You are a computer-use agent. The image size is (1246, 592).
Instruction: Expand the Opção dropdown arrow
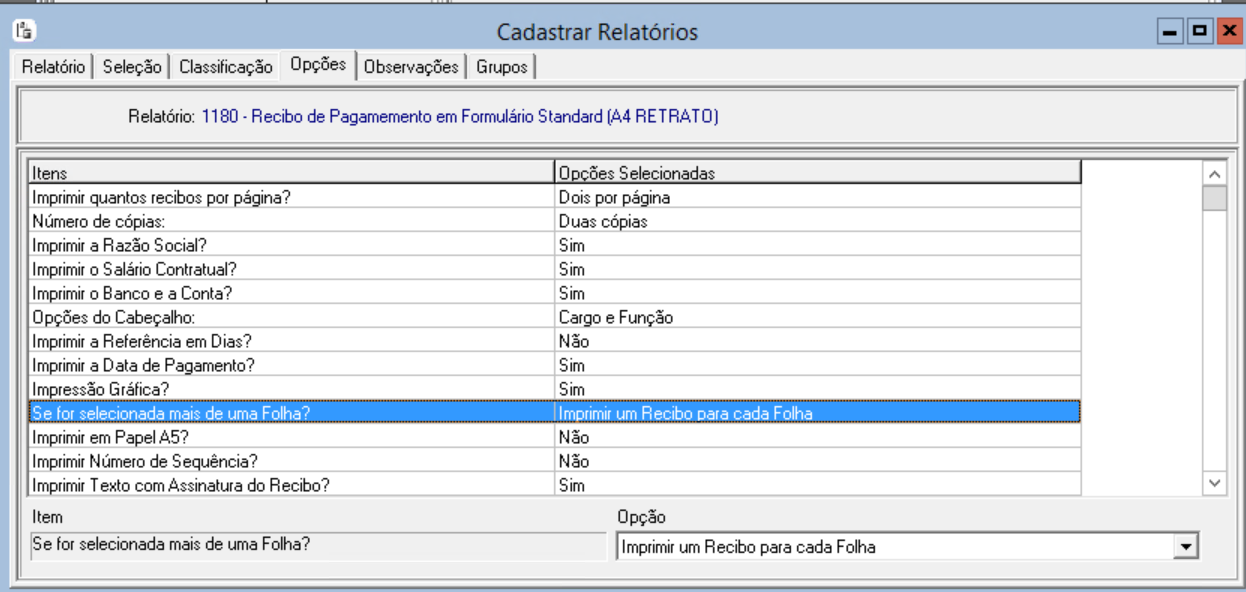pyautogui.click(x=1186, y=547)
